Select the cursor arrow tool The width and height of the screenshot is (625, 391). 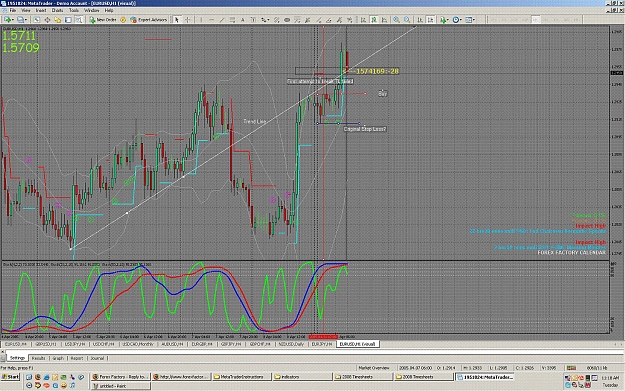click(x=177, y=20)
